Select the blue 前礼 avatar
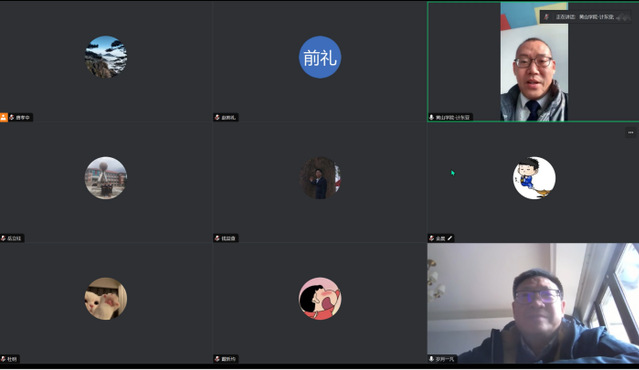 coord(320,57)
